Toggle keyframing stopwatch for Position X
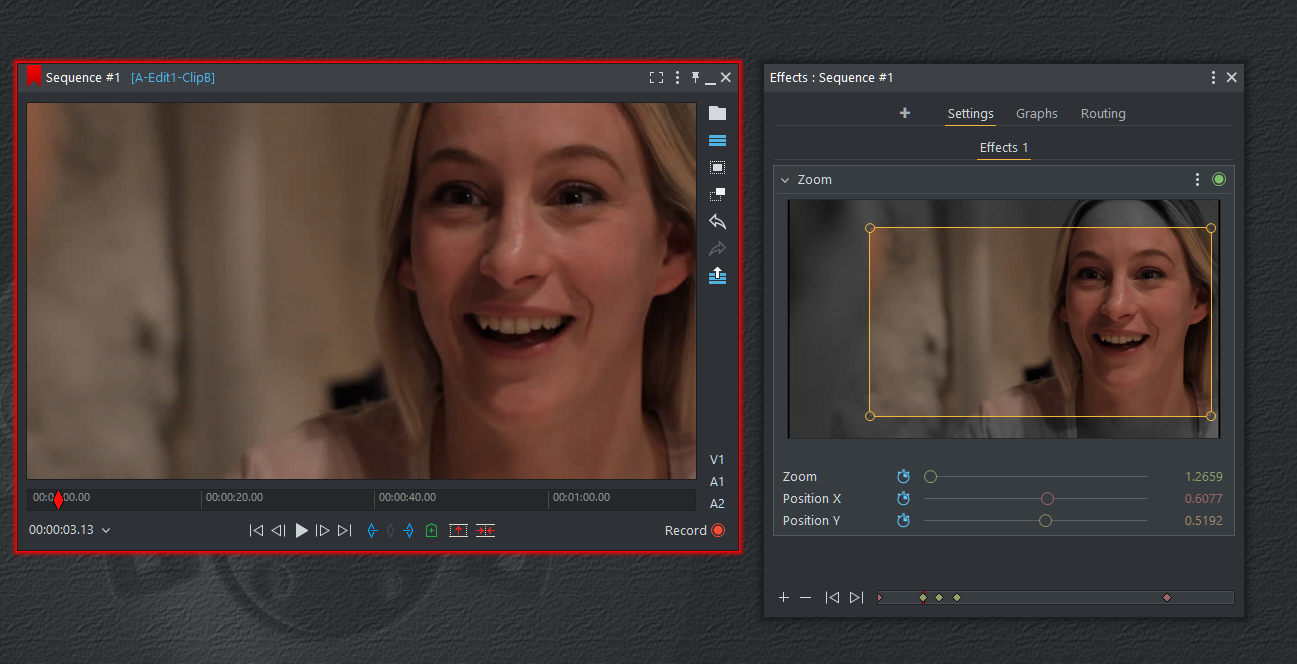 pyautogui.click(x=904, y=499)
